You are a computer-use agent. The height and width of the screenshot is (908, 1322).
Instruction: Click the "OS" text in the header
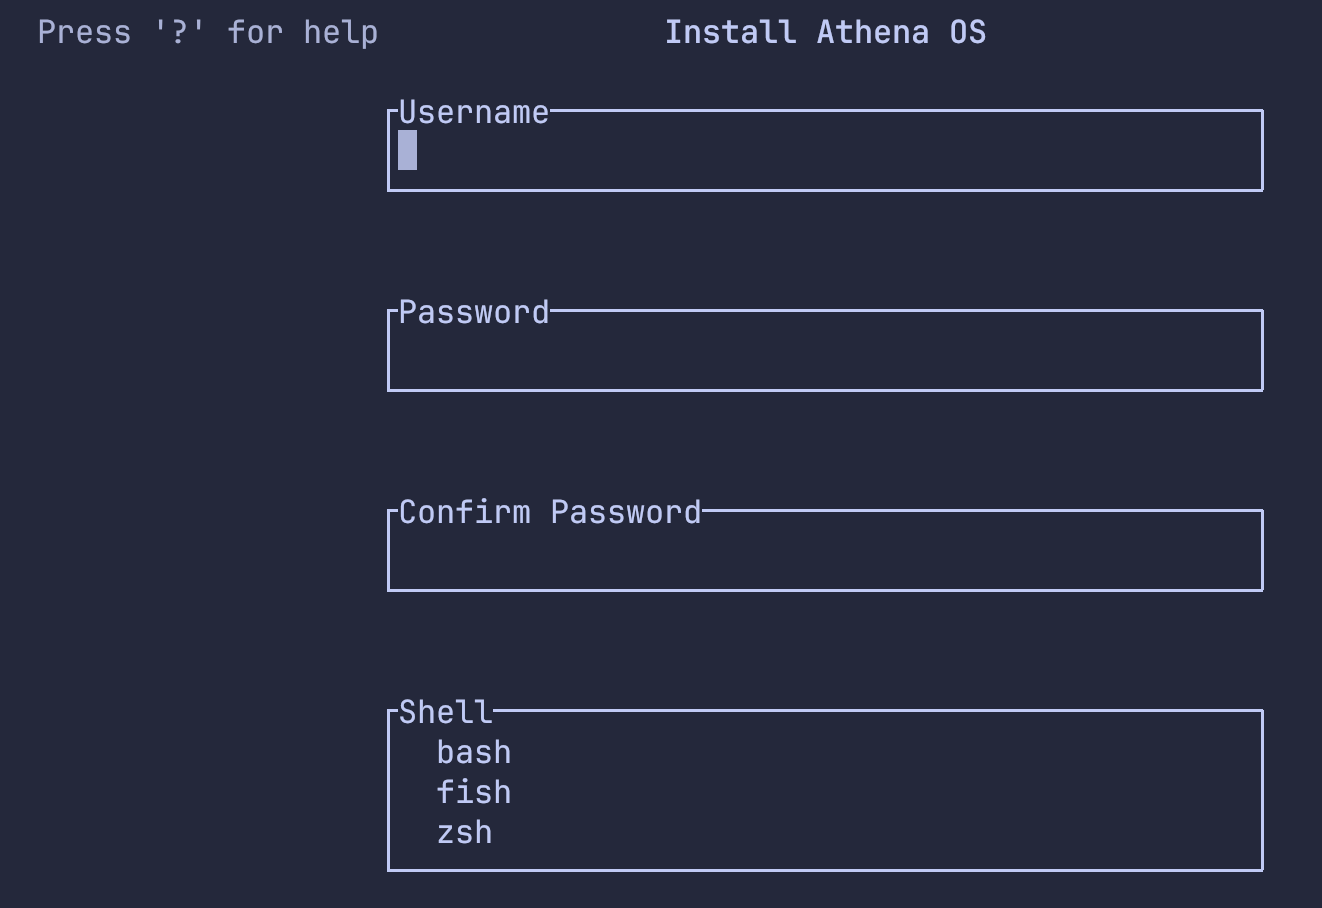[968, 33]
